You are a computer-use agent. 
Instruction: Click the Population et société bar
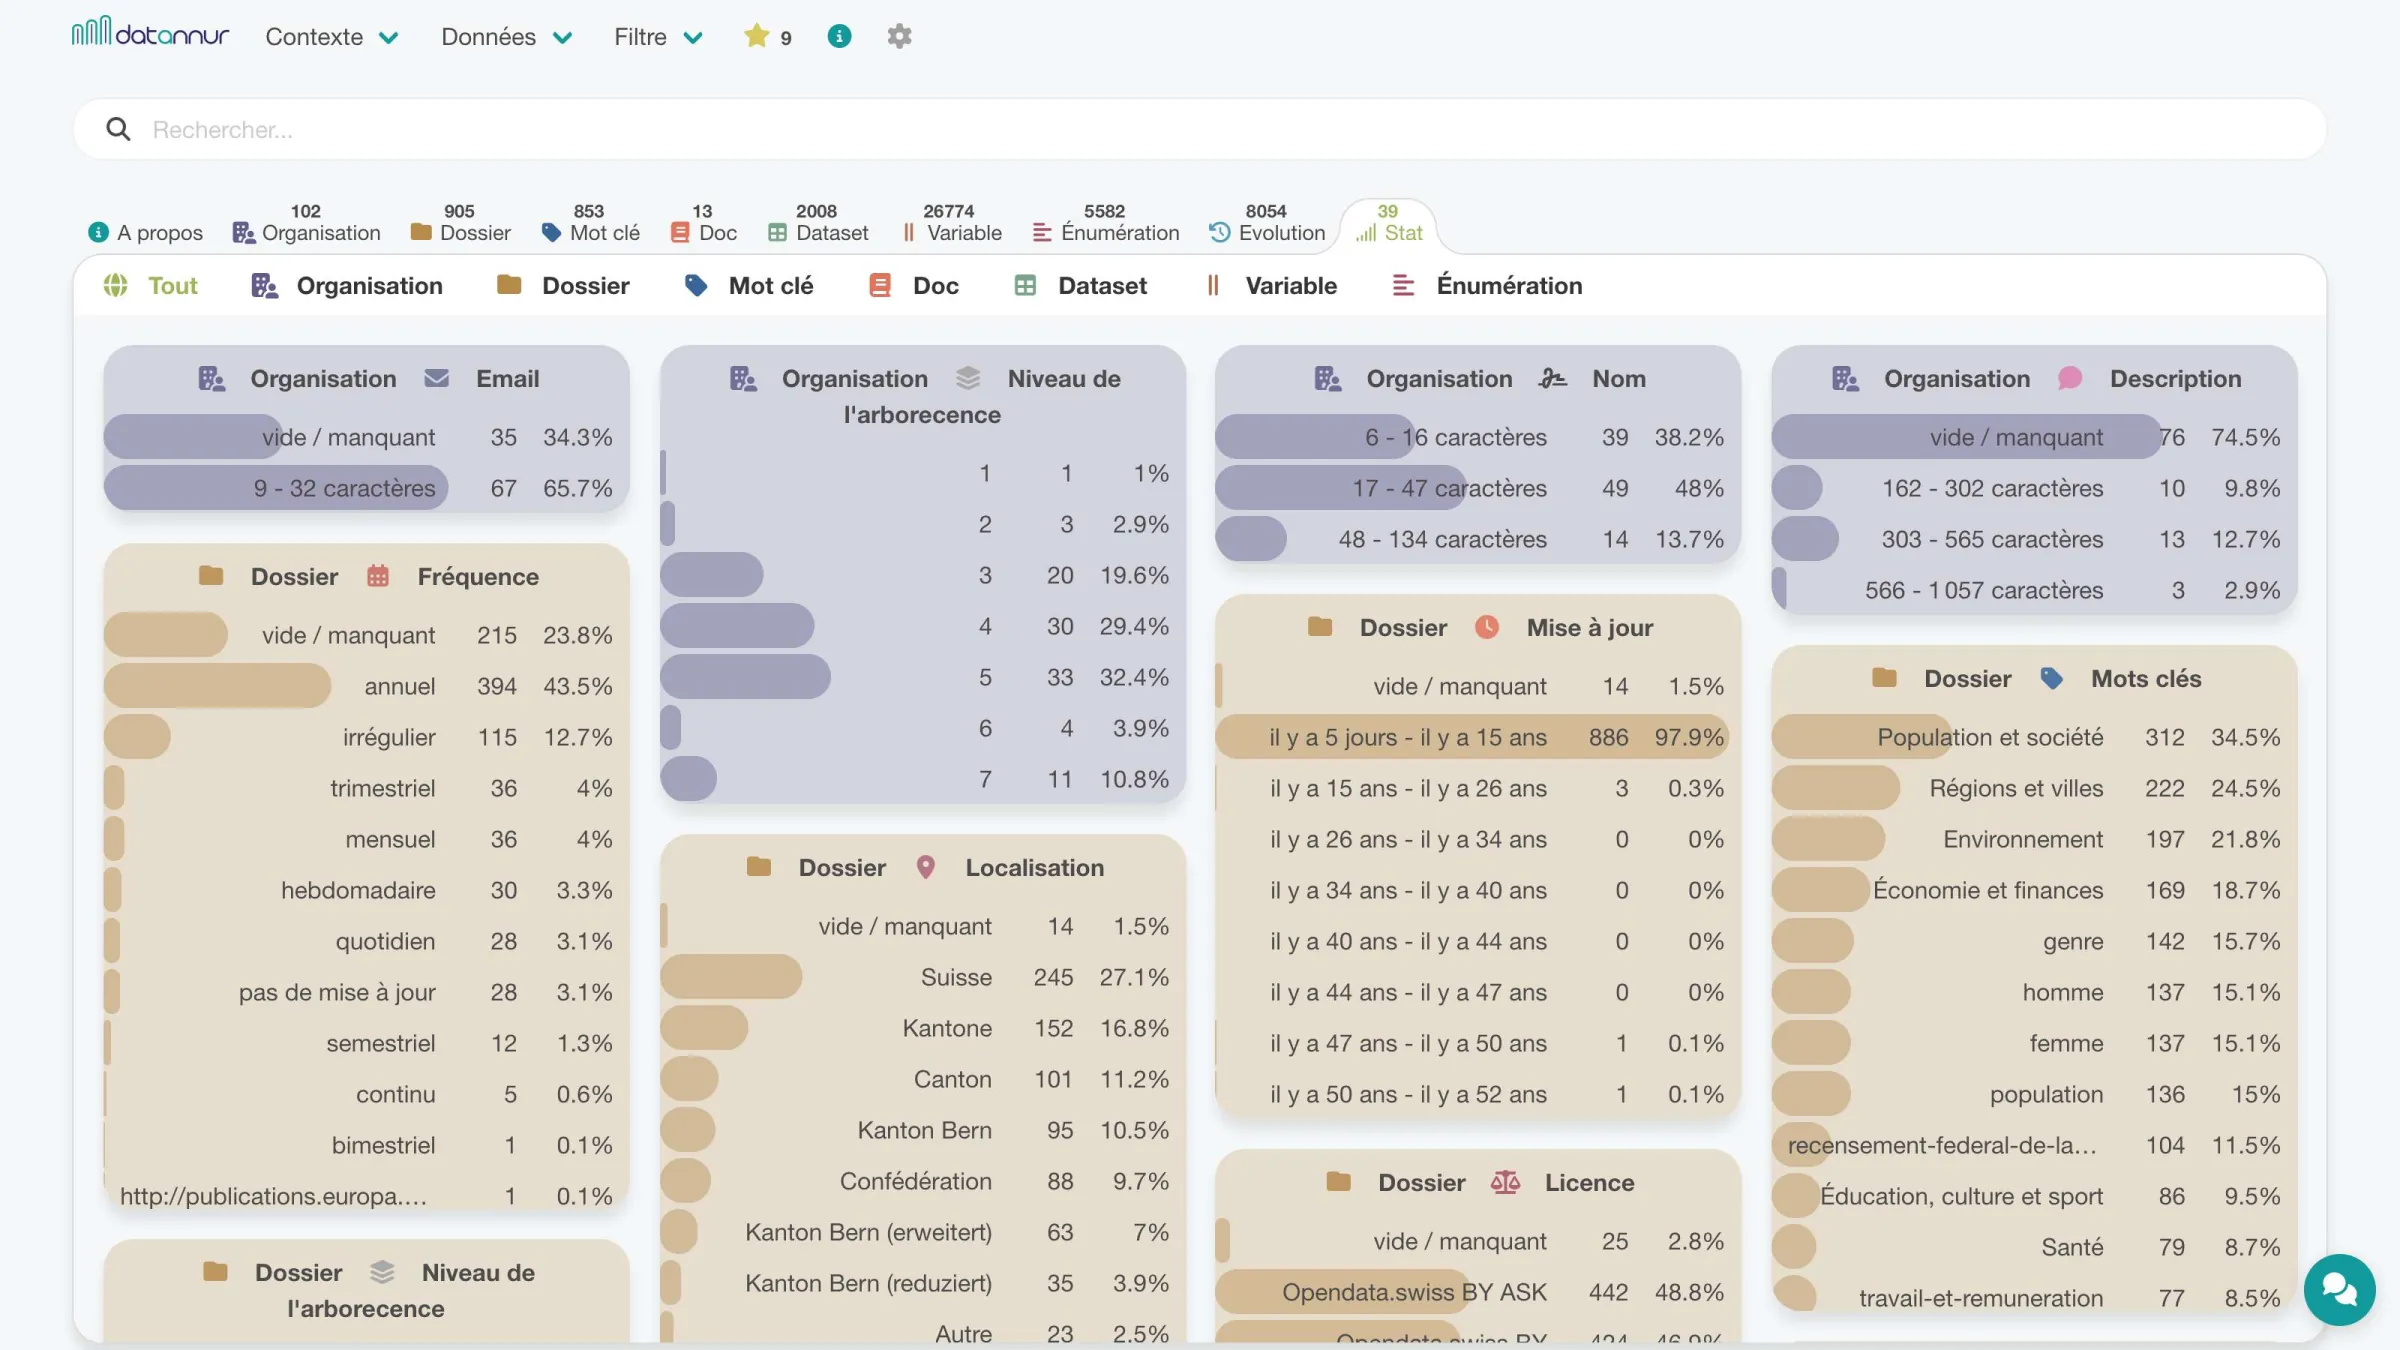[2034, 737]
